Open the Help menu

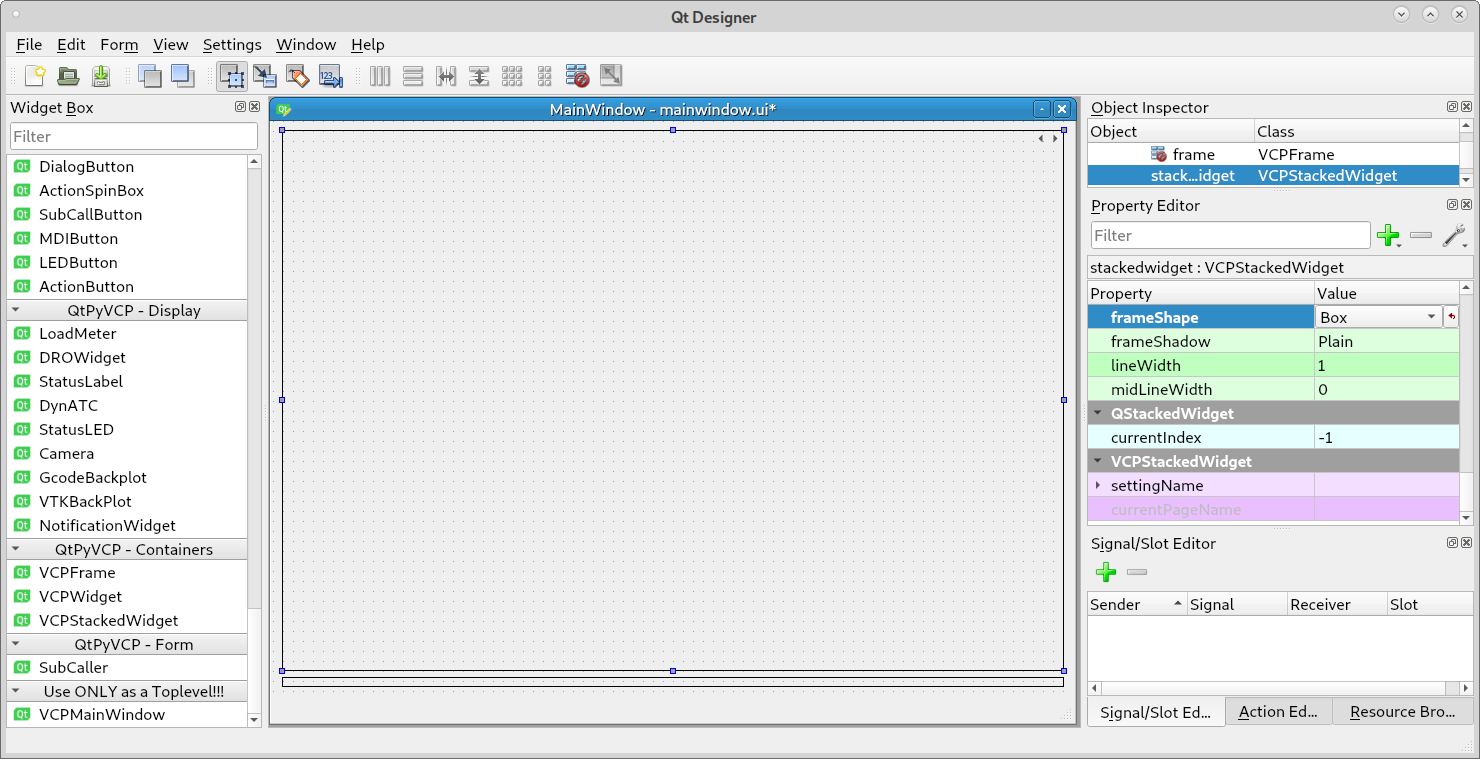click(x=368, y=44)
